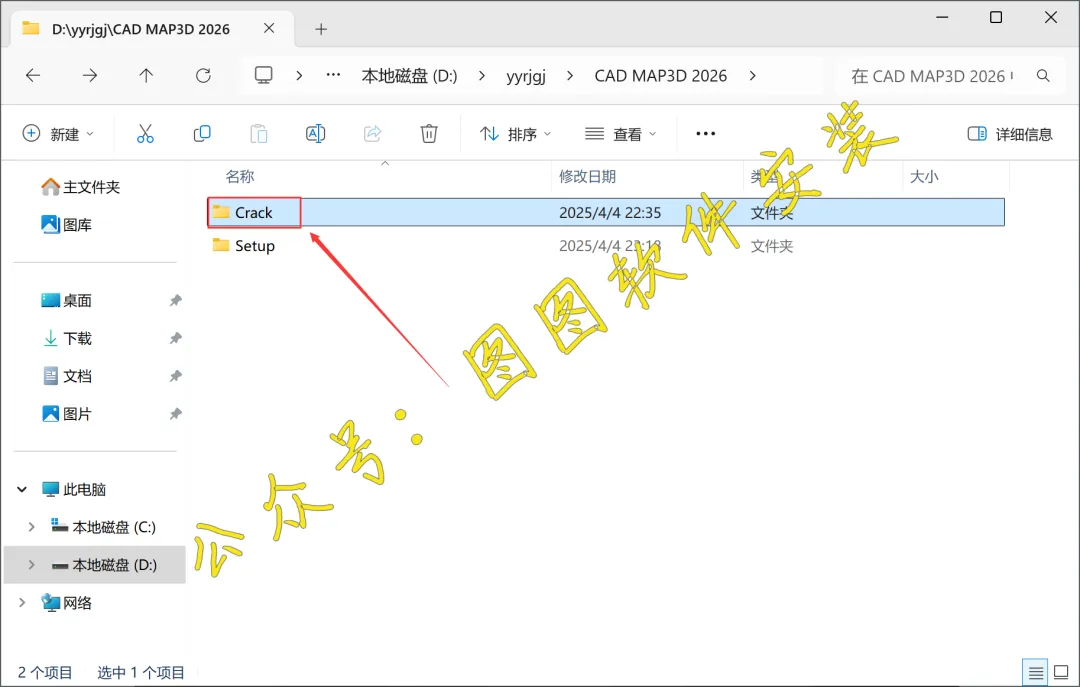This screenshot has height=687, width=1080.
Task: Click the Crack folder date 2025/4/4 22:35
Action: (x=610, y=212)
